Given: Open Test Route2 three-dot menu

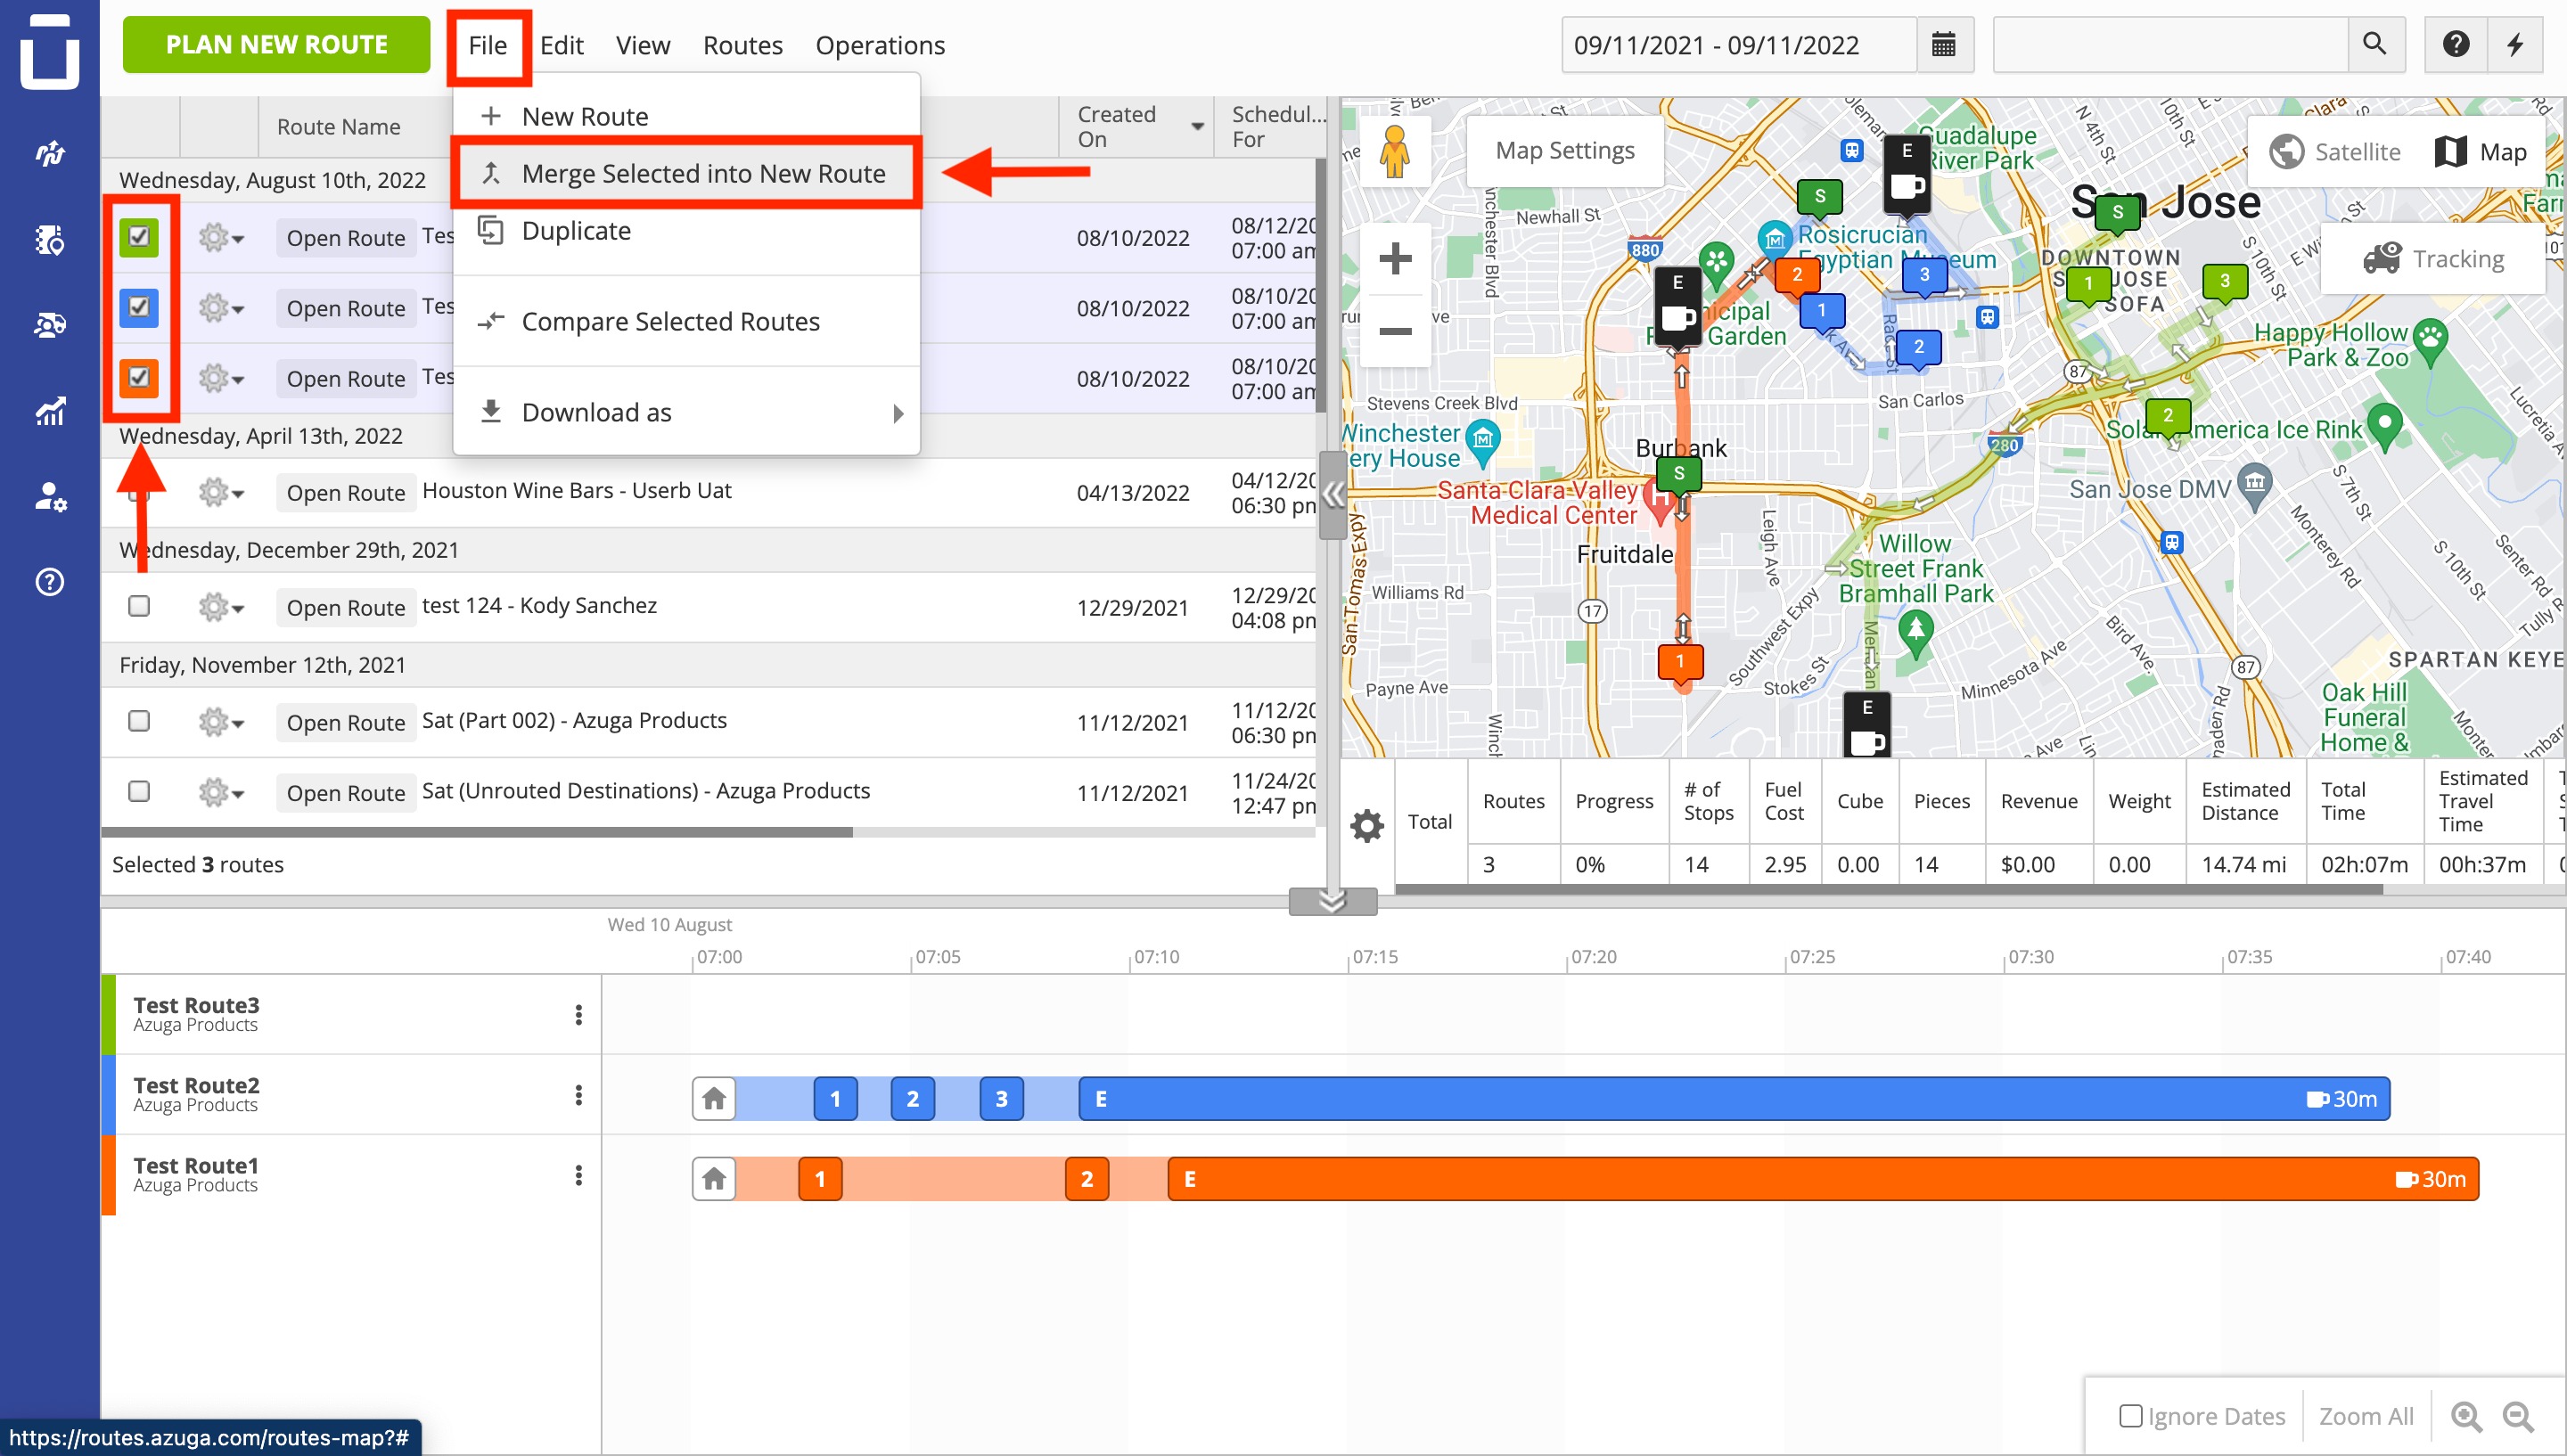Looking at the screenshot, I should pos(578,1095).
